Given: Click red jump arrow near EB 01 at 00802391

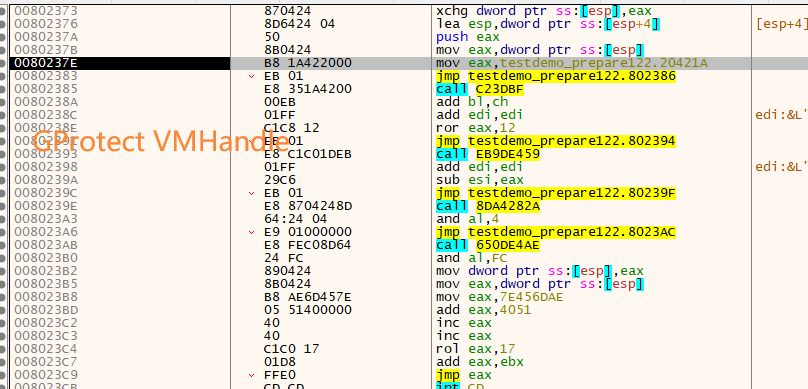Looking at the screenshot, I should pos(251,141).
